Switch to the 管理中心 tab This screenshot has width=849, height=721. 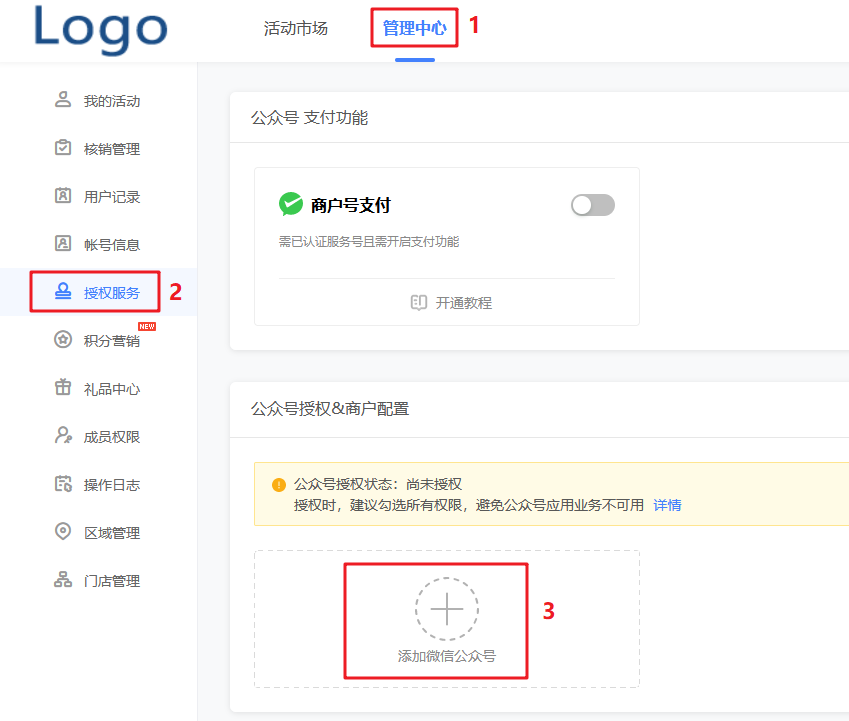(x=415, y=28)
